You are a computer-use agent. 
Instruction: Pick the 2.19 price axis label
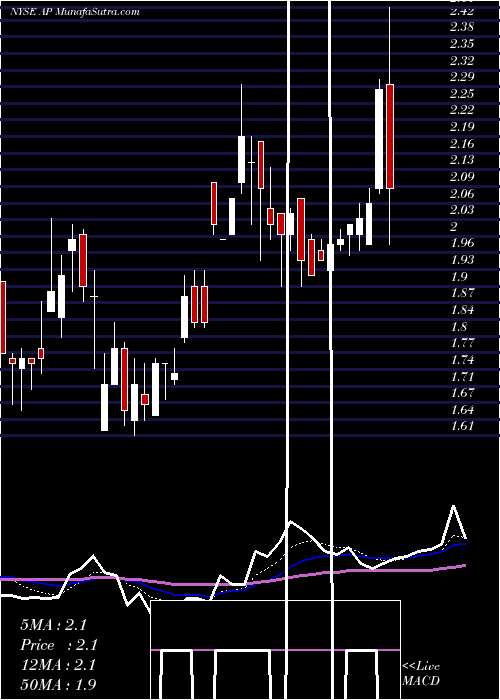(x=462, y=127)
